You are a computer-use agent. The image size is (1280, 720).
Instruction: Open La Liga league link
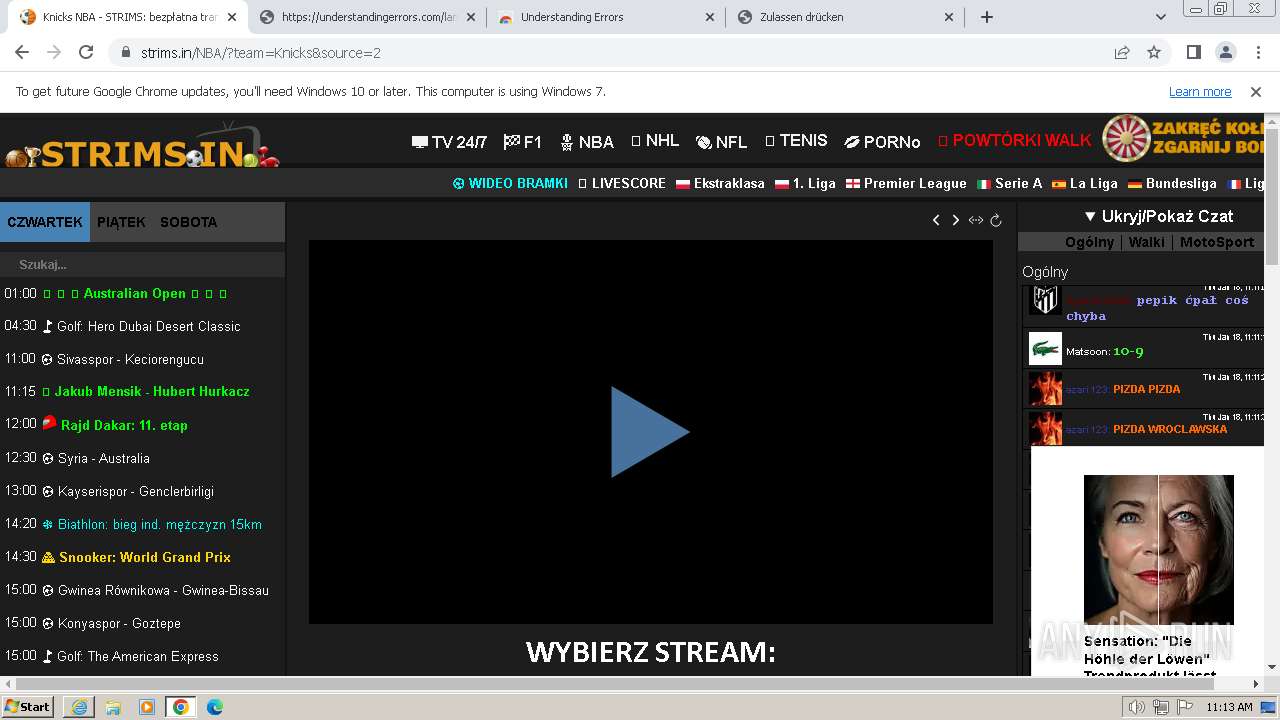[x=1084, y=183]
